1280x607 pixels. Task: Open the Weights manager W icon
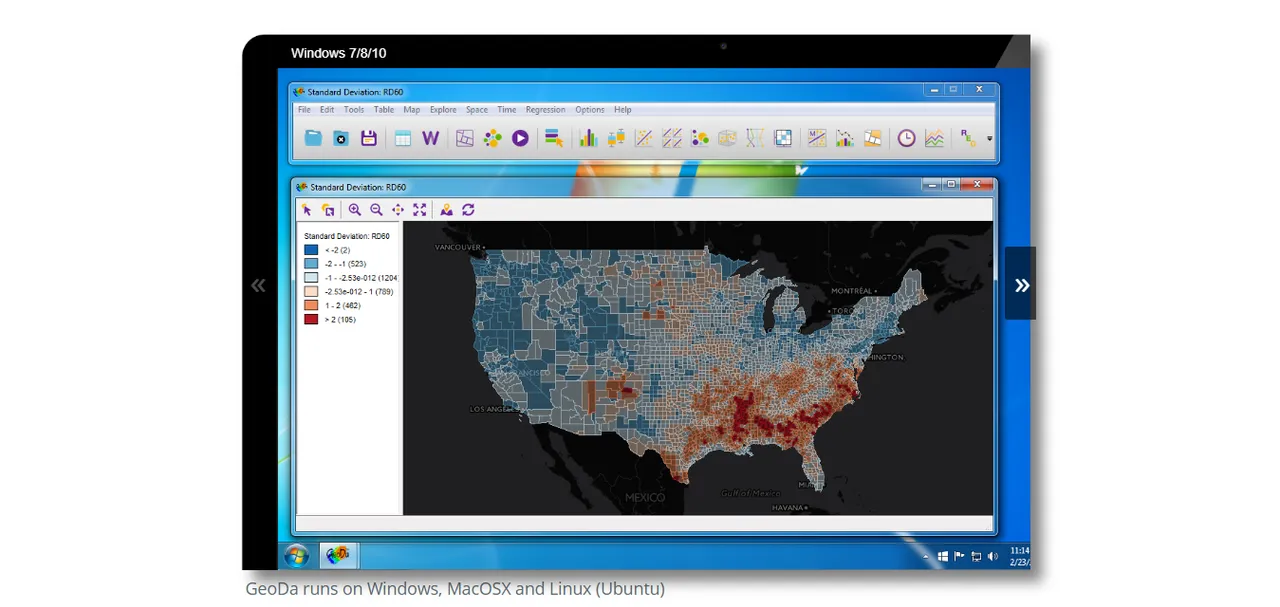pos(431,139)
